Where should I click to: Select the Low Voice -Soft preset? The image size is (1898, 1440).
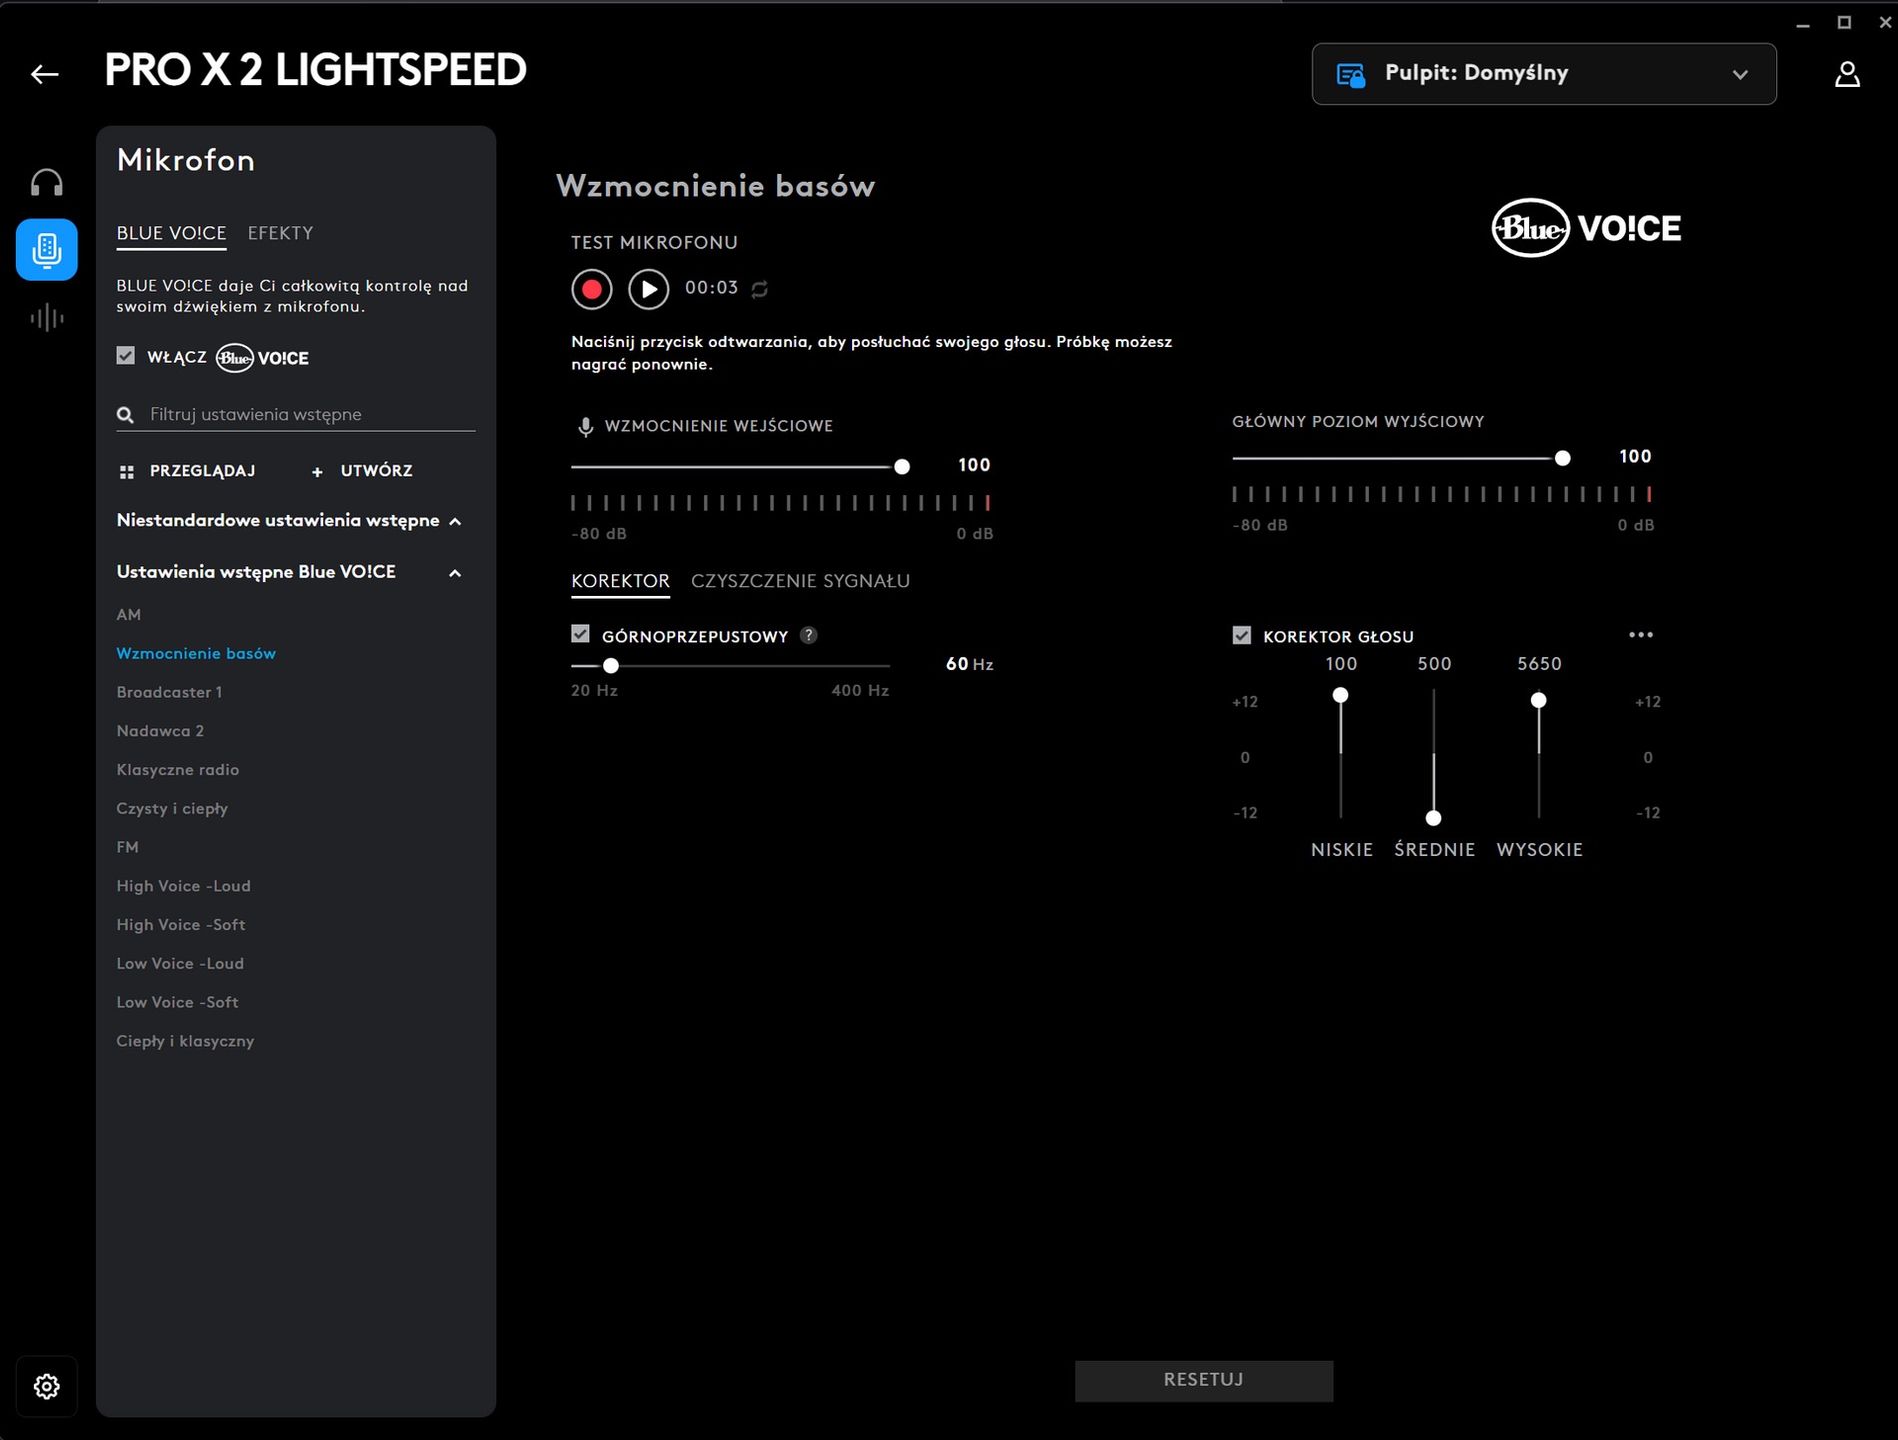178,1002
